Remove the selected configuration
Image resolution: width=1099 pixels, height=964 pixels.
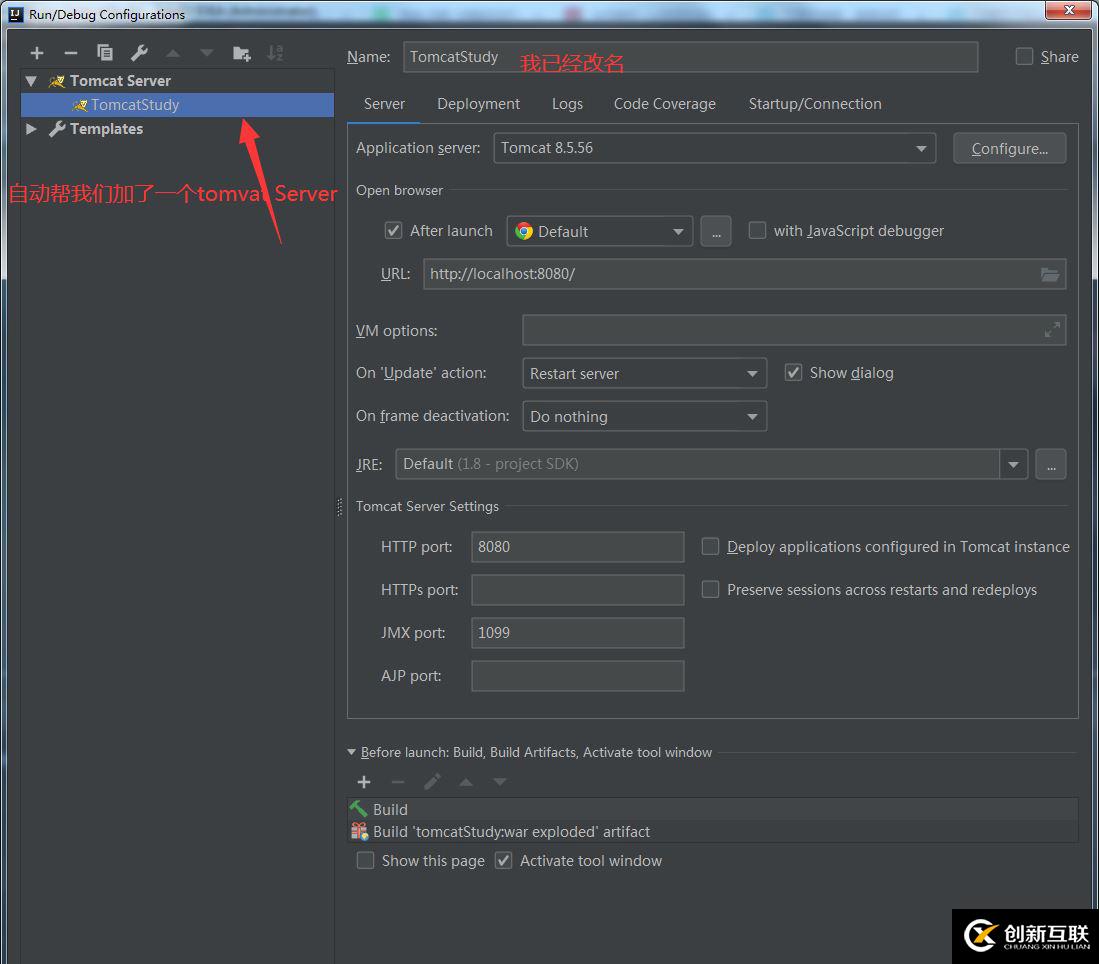point(71,53)
